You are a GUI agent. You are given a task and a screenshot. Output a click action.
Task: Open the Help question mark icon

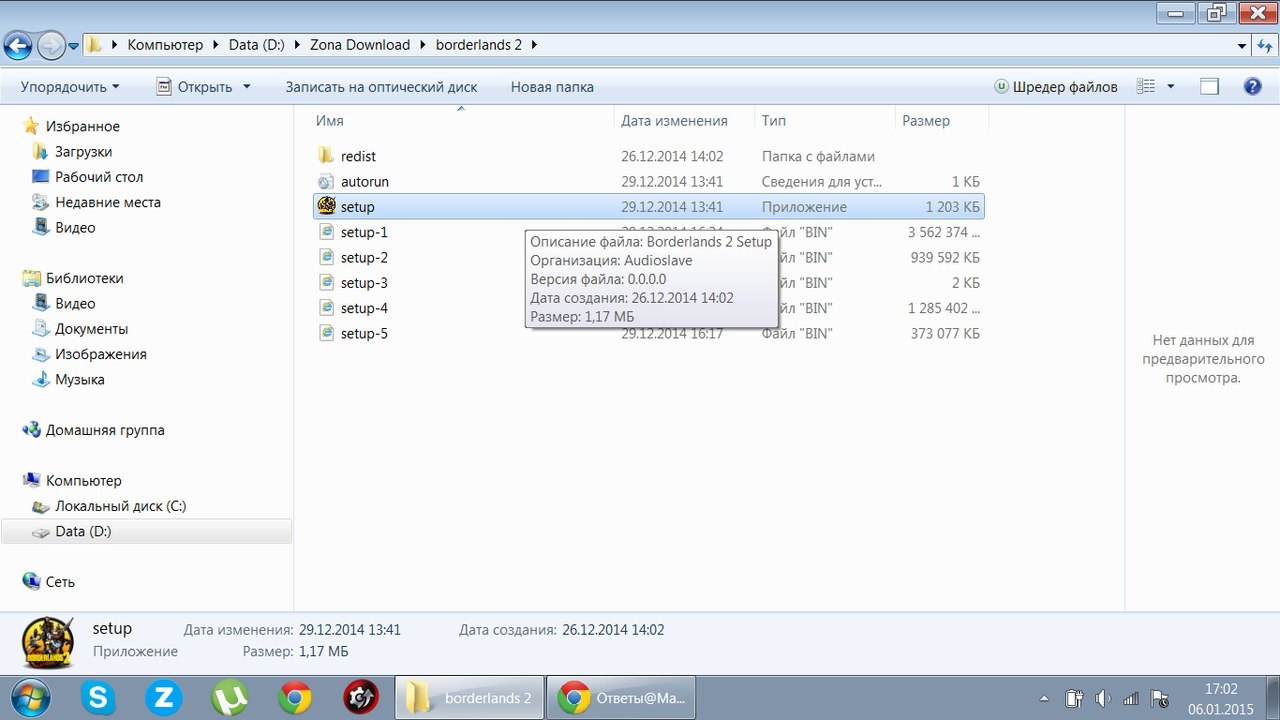[x=1252, y=87]
